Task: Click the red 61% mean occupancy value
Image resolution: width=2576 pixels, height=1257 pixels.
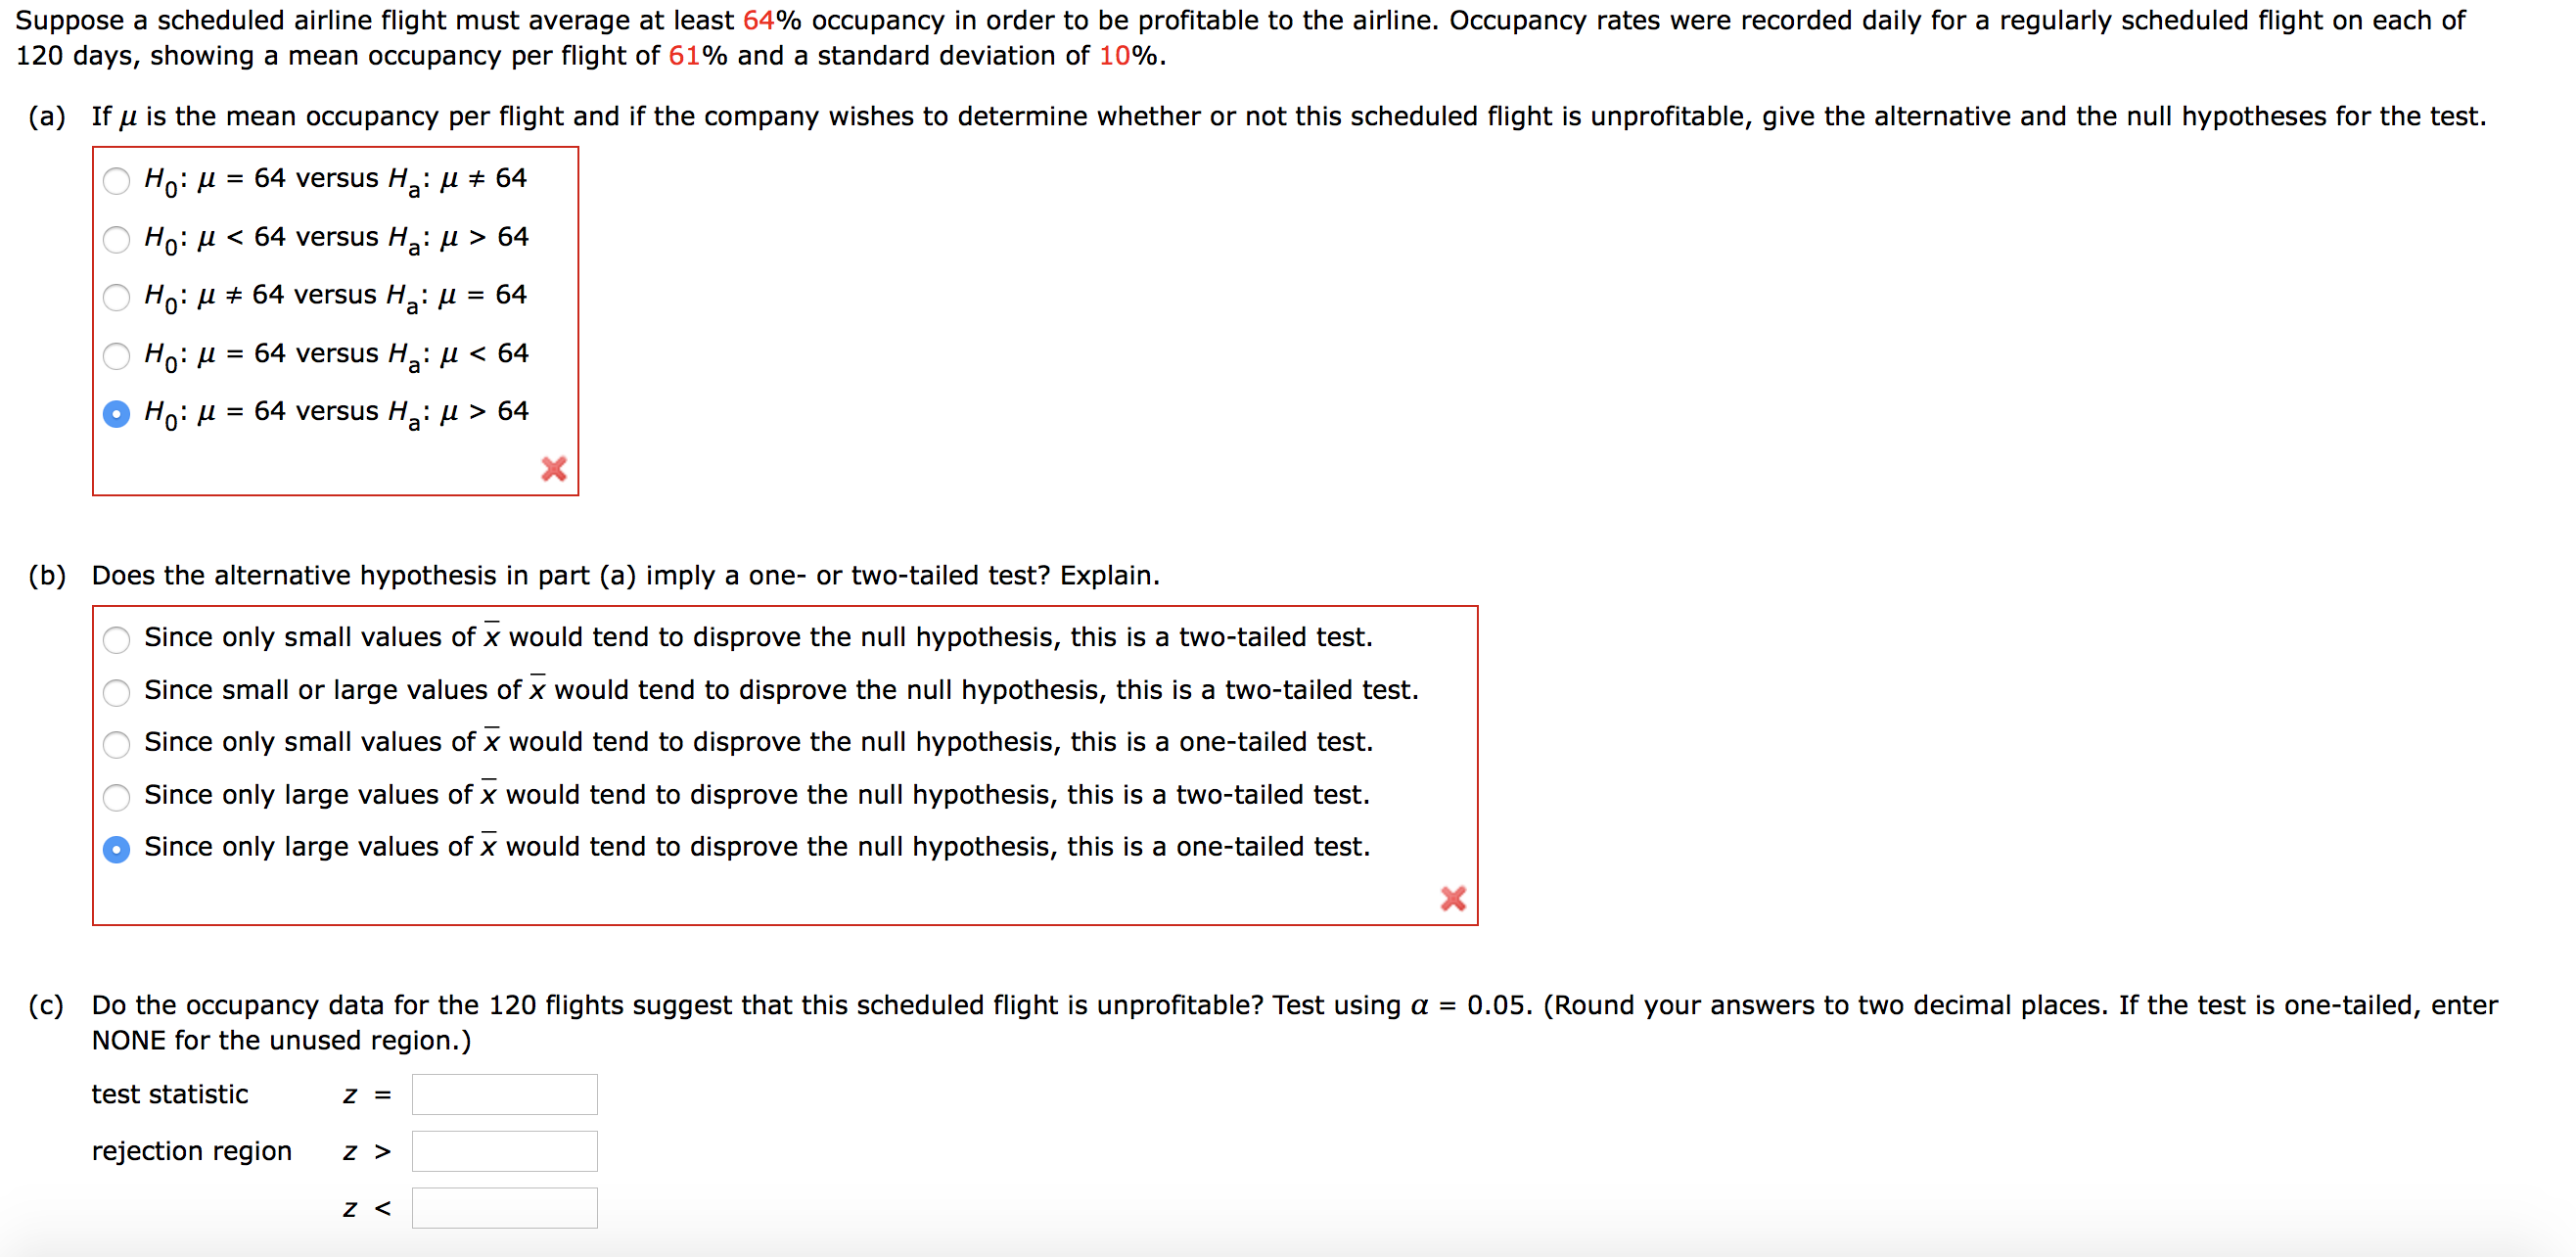Action: click(684, 56)
